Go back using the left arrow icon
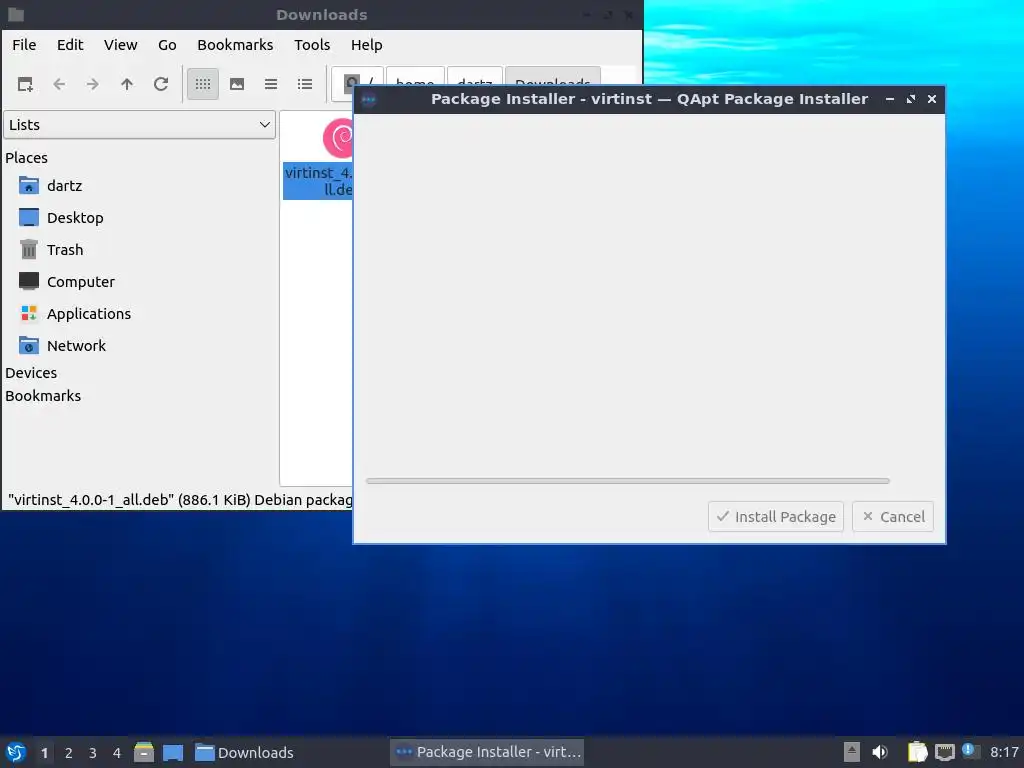 pyautogui.click(x=59, y=84)
